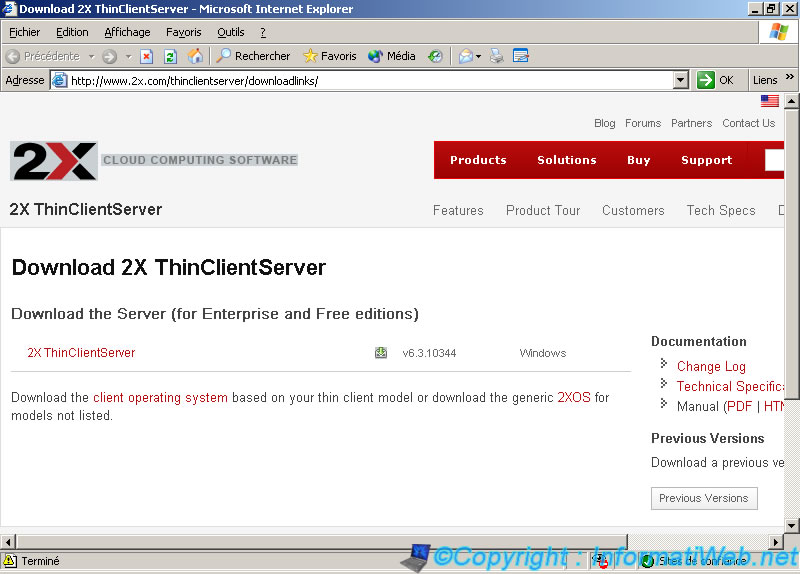Click the horizontal scrollbar left arrow

8,542
